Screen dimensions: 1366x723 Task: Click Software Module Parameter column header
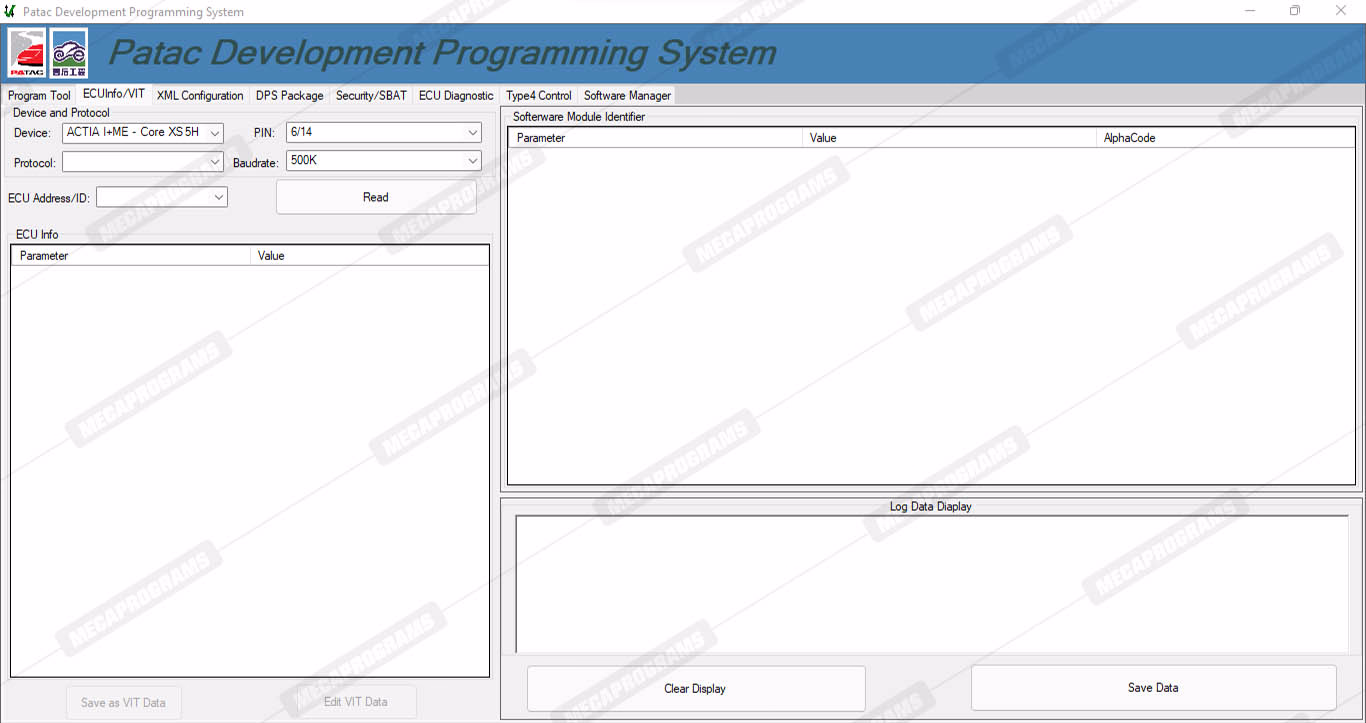[655, 138]
